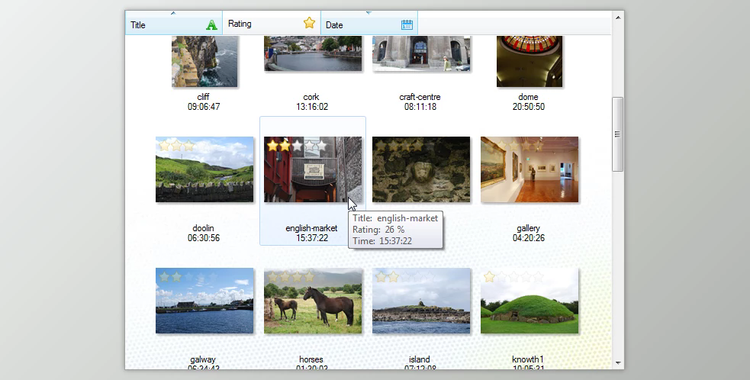Set english-market rating to fourth star
Viewport: 750px width, 380px height.
[x=309, y=145]
